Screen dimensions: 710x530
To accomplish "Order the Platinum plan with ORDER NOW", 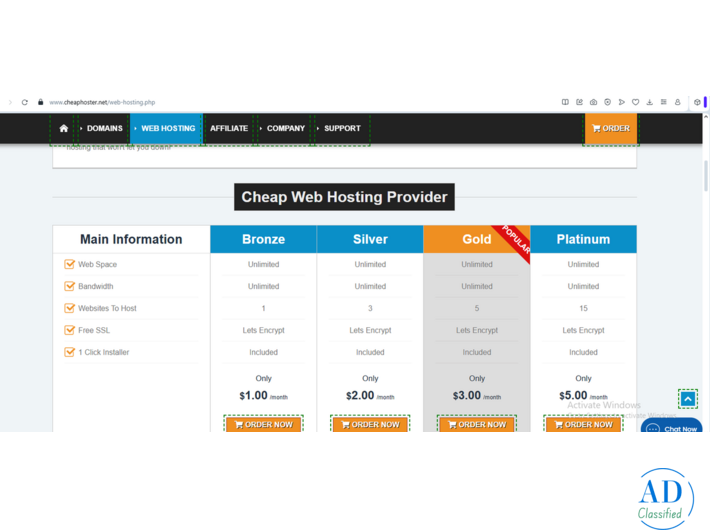I will pos(583,424).
